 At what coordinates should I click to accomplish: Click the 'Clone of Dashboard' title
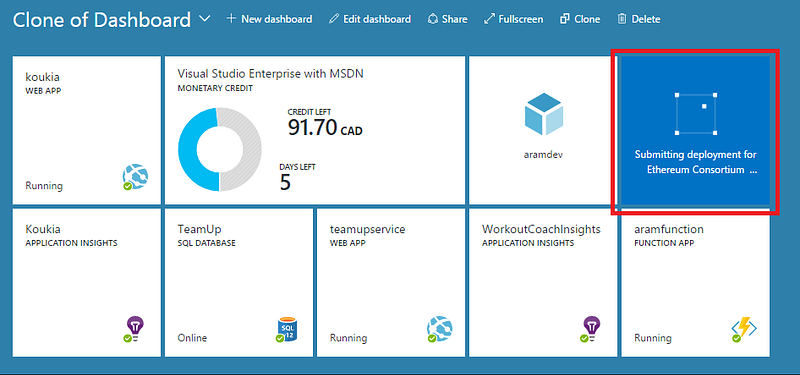tap(102, 19)
